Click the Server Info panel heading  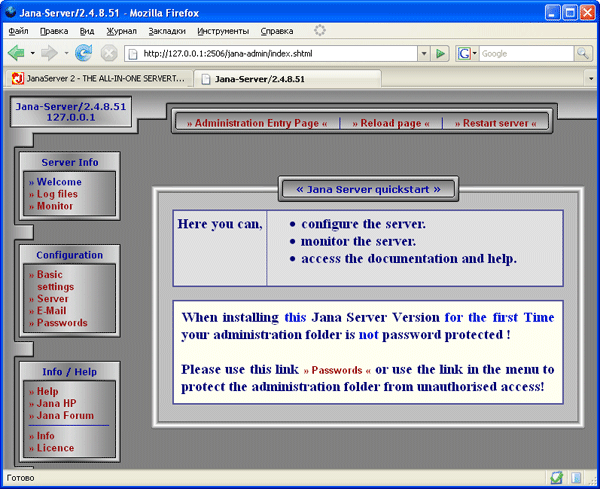(70, 162)
